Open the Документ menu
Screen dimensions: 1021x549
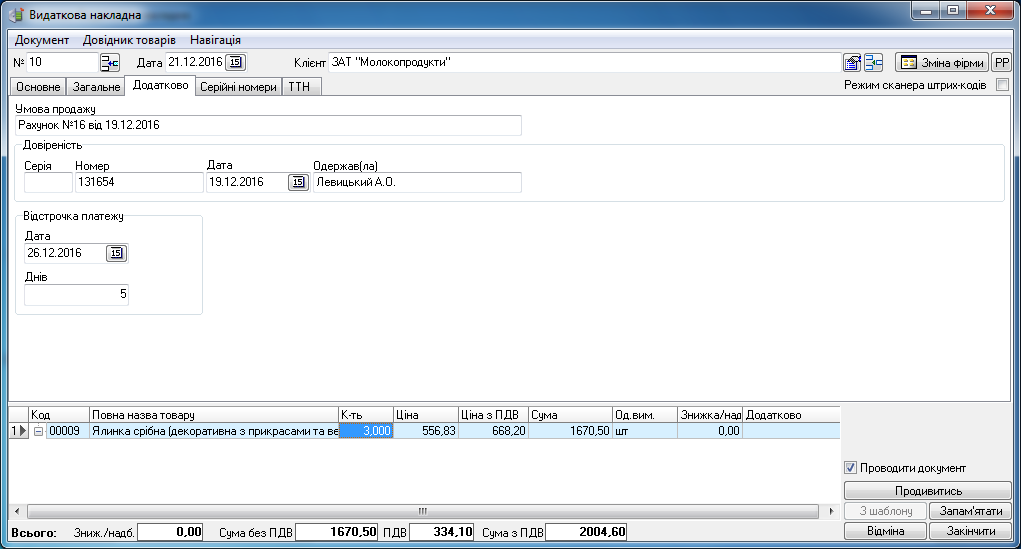pos(42,40)
